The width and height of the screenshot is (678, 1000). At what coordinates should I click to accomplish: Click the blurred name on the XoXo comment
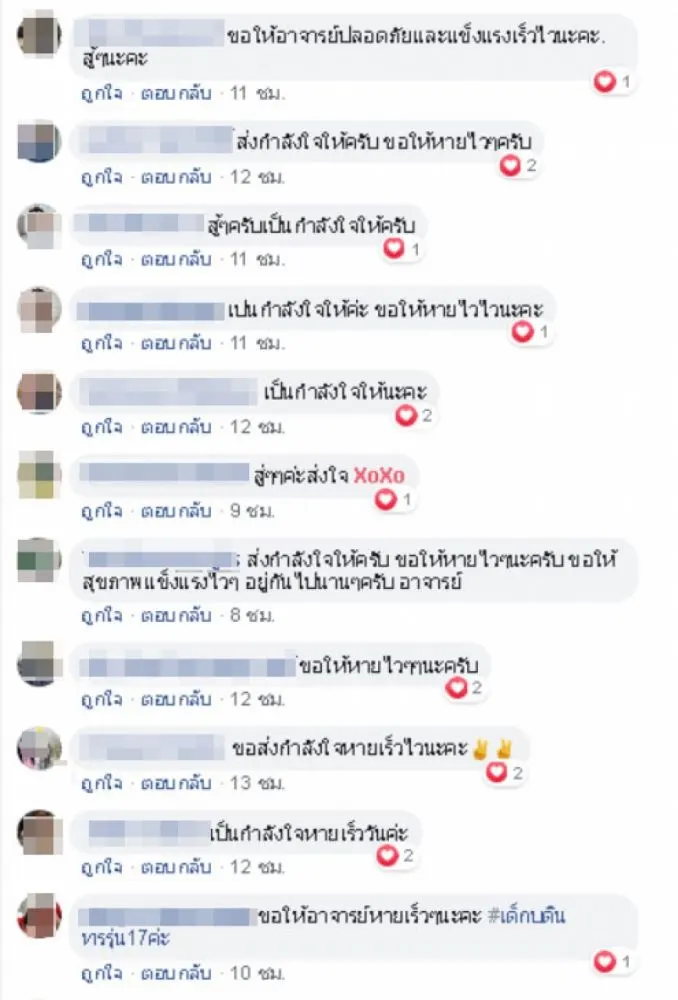[x=165, y=473]
